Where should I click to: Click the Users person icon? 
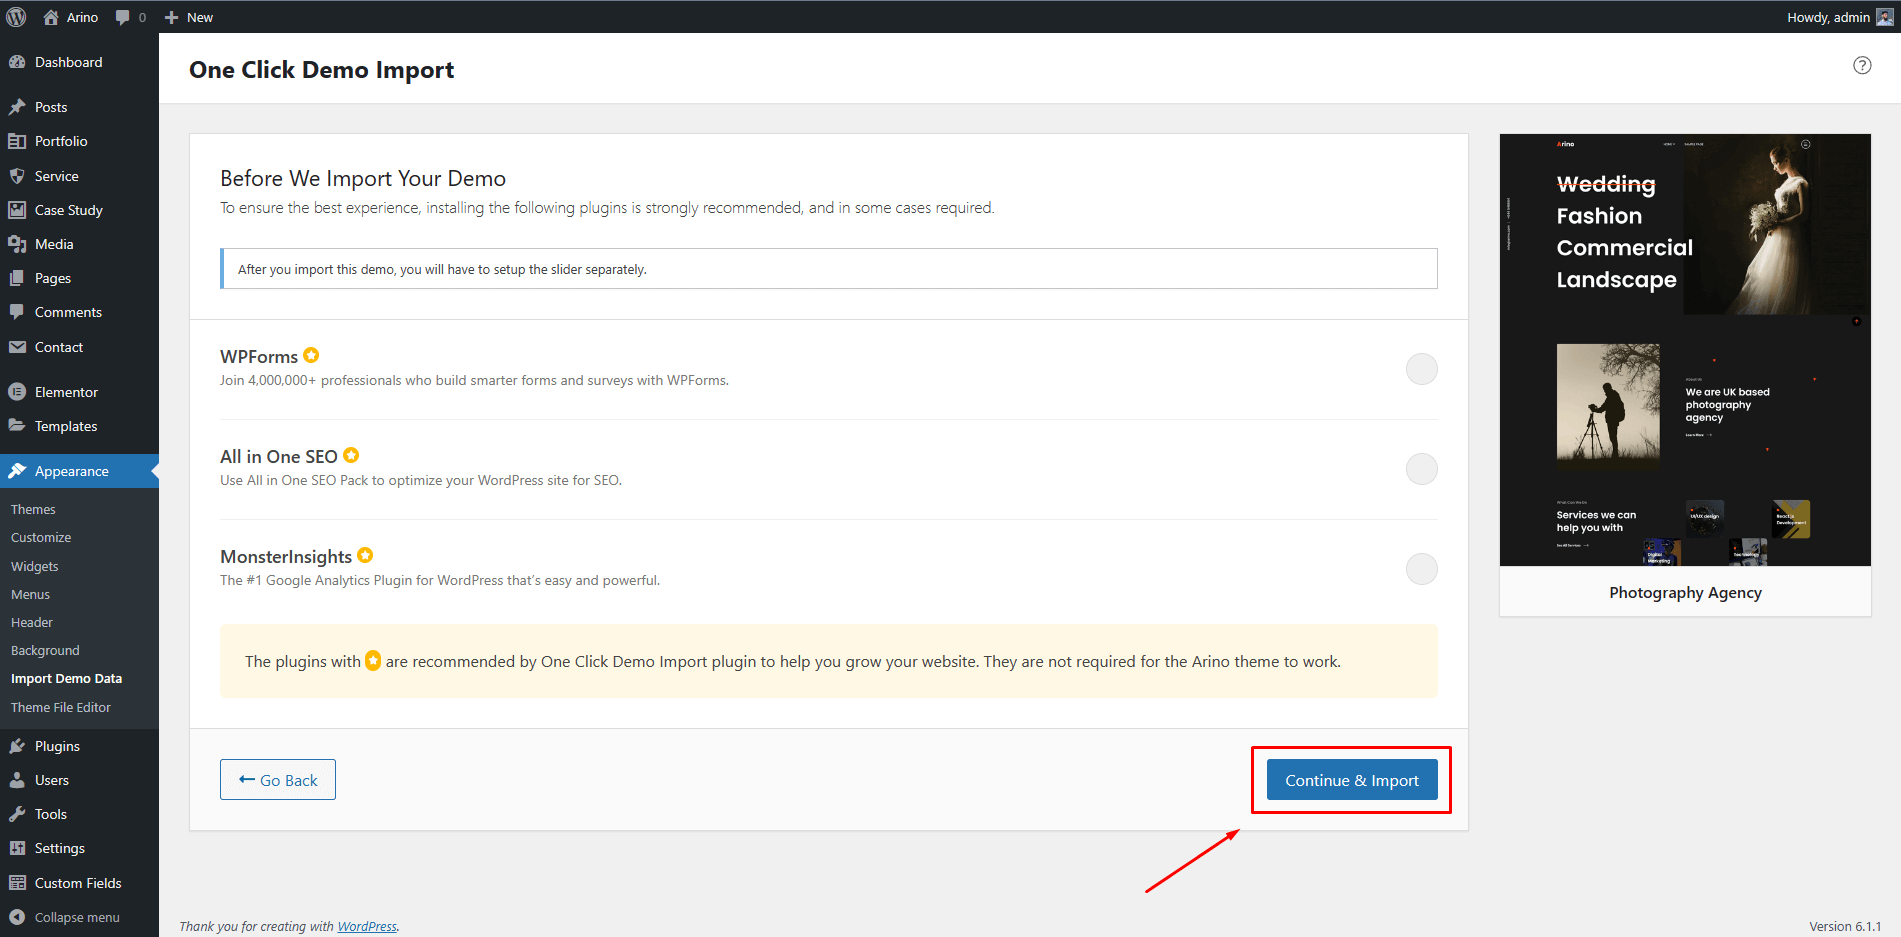pos(17,780)
